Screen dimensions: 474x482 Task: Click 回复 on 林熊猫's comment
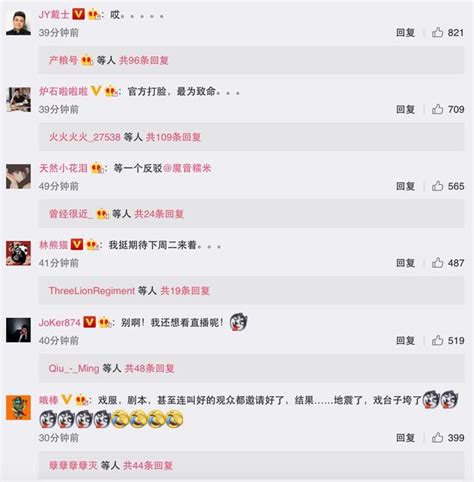pos(405,263)
